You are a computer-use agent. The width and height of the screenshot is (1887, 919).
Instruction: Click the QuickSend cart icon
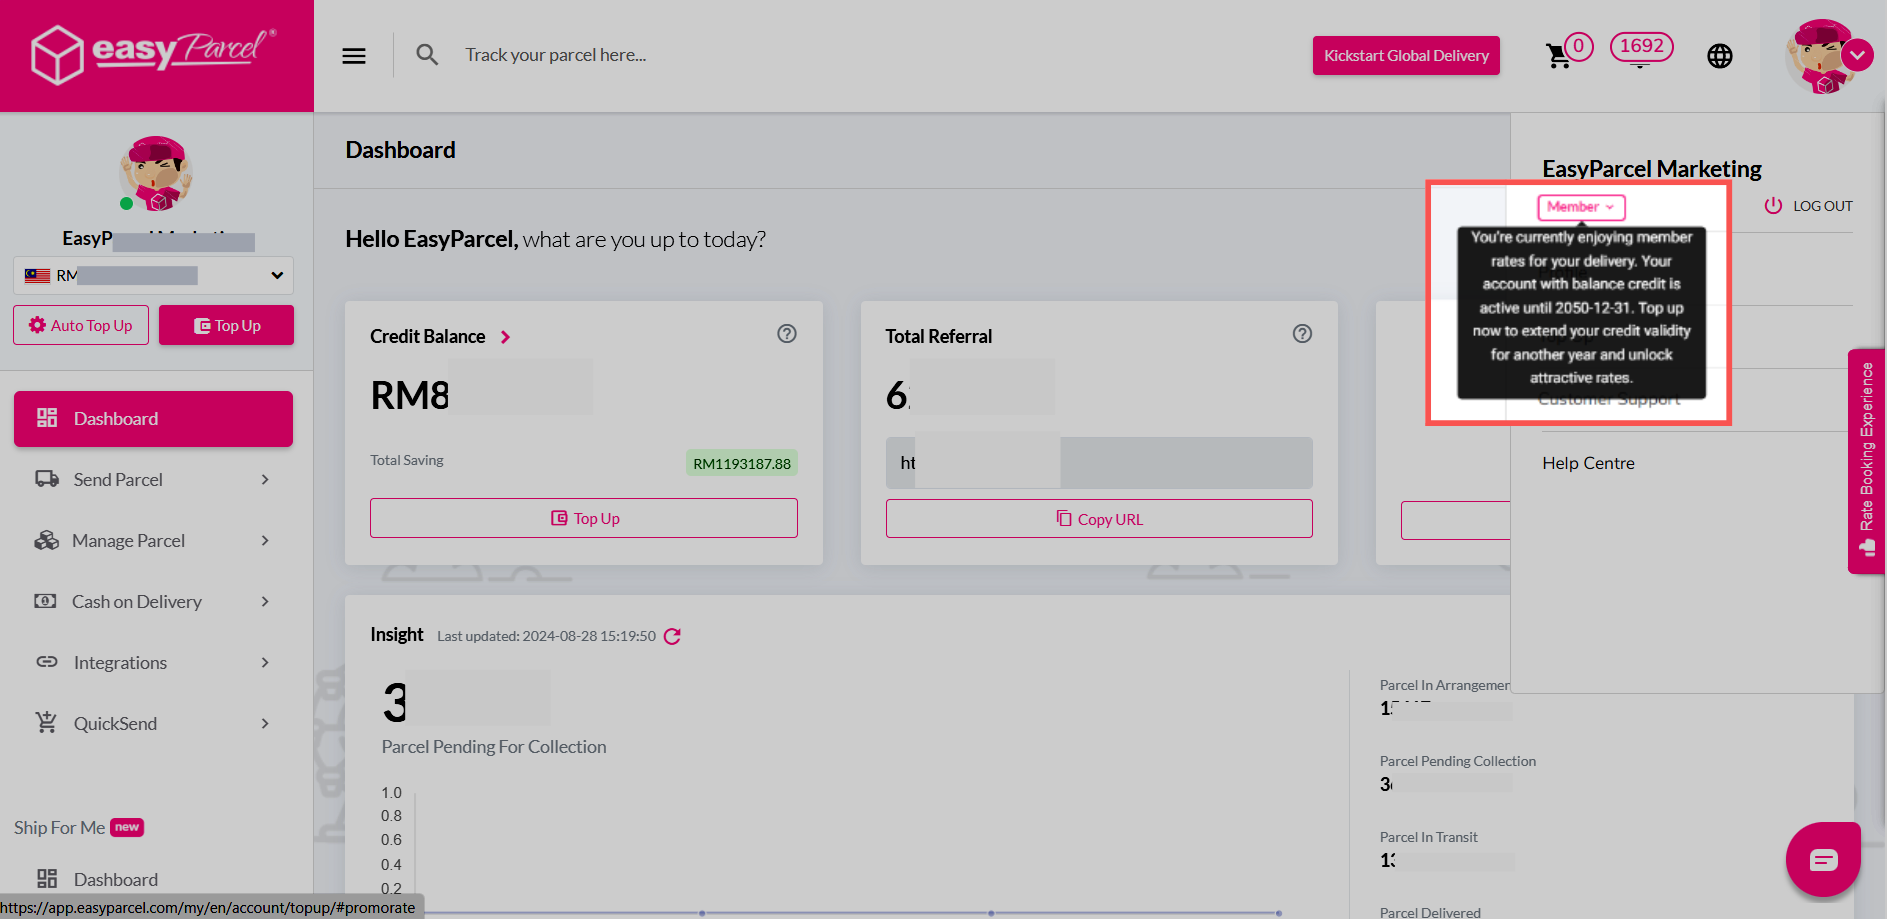tap(47, 722)
